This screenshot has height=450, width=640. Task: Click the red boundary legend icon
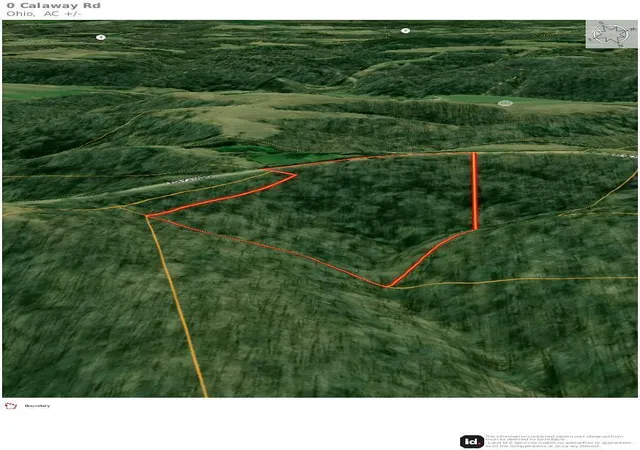11,405
